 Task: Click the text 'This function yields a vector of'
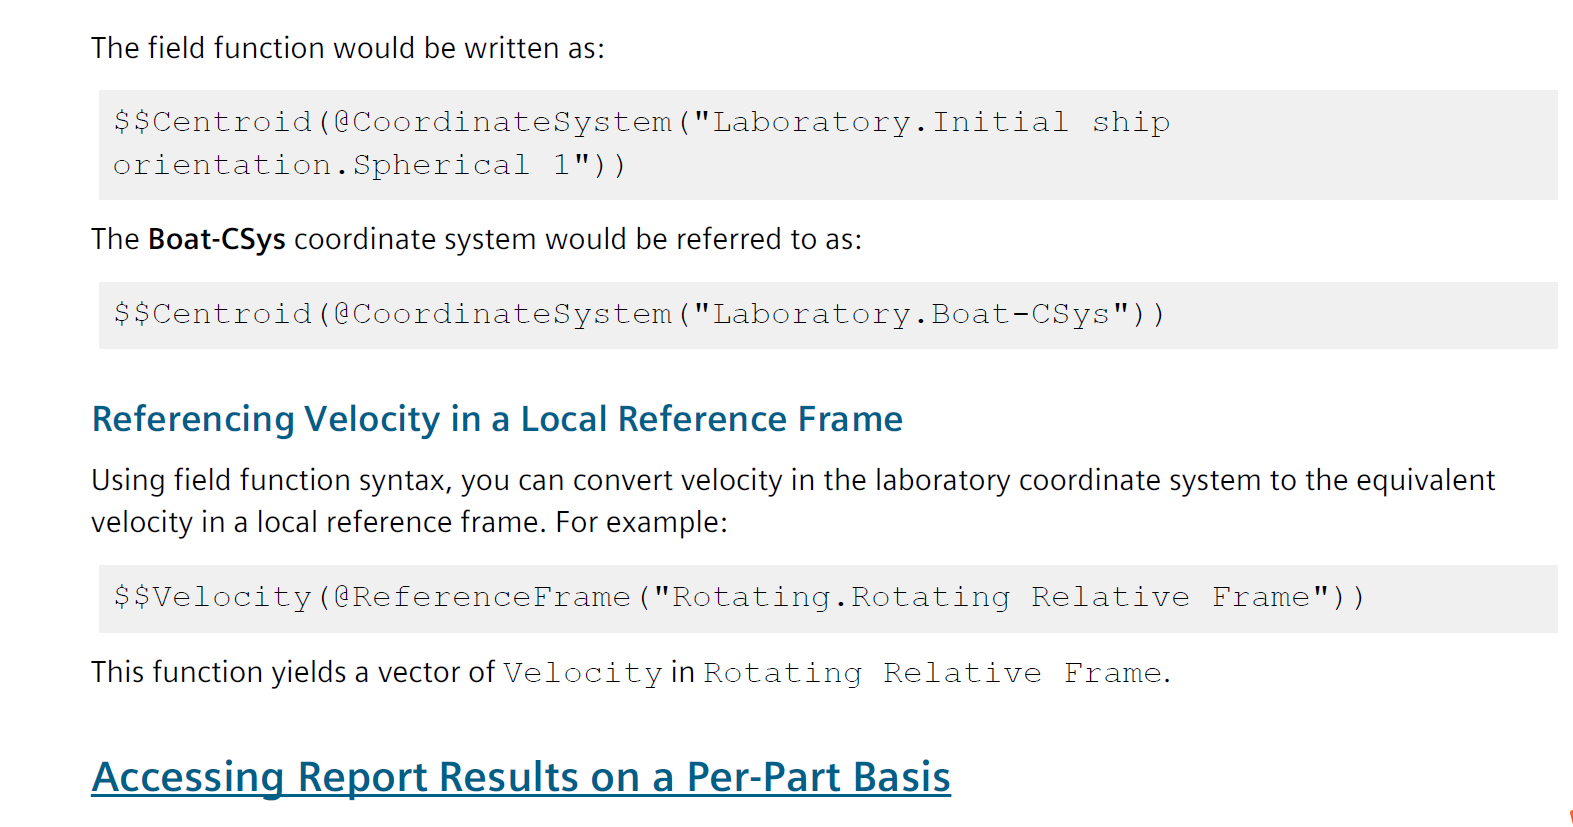tap(292, 673)
